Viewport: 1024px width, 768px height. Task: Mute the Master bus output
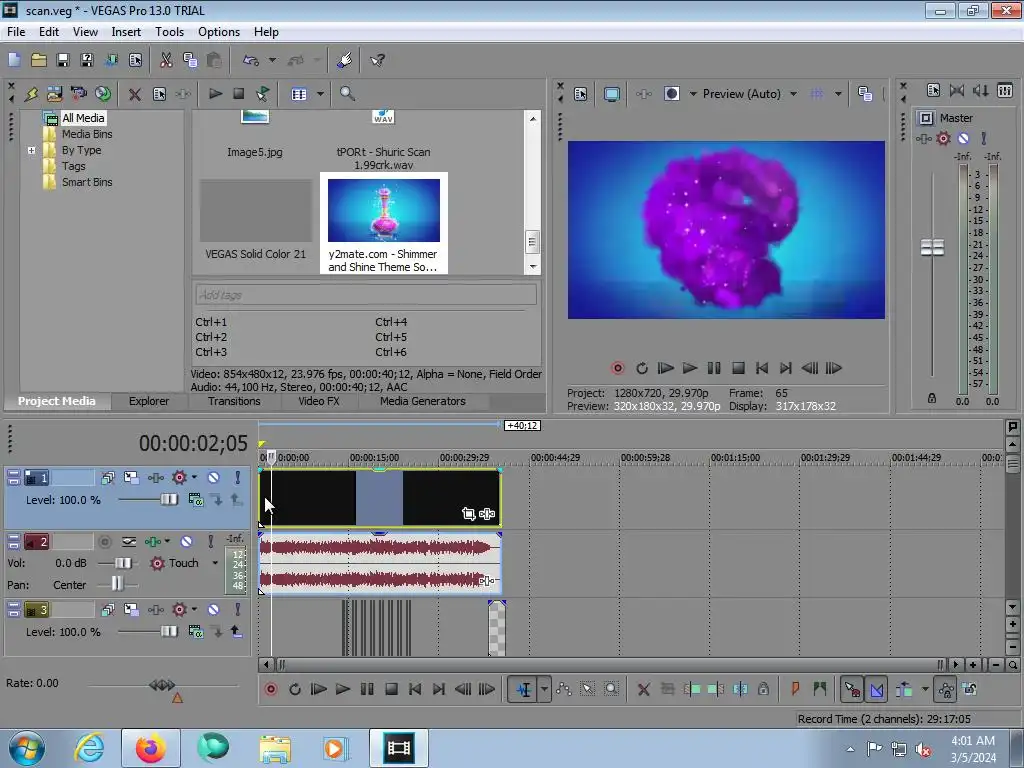click(964, 138)
